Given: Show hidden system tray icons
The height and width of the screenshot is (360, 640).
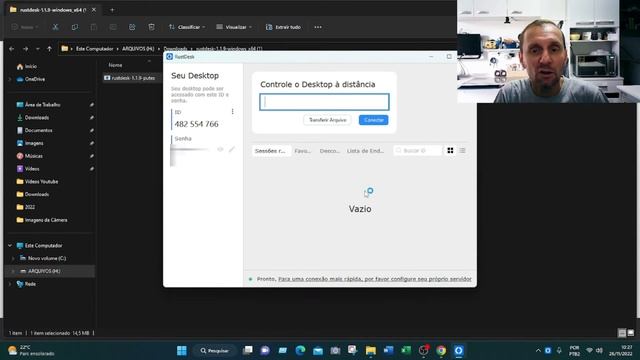Looking at the screenshot, I should 538,351.
